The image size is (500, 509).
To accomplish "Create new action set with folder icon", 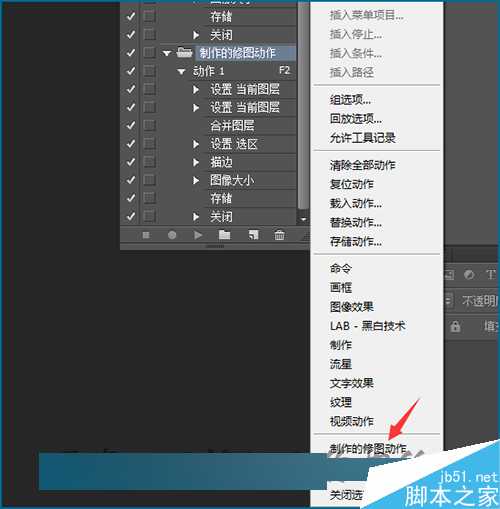I will click(x=224, y=235).
